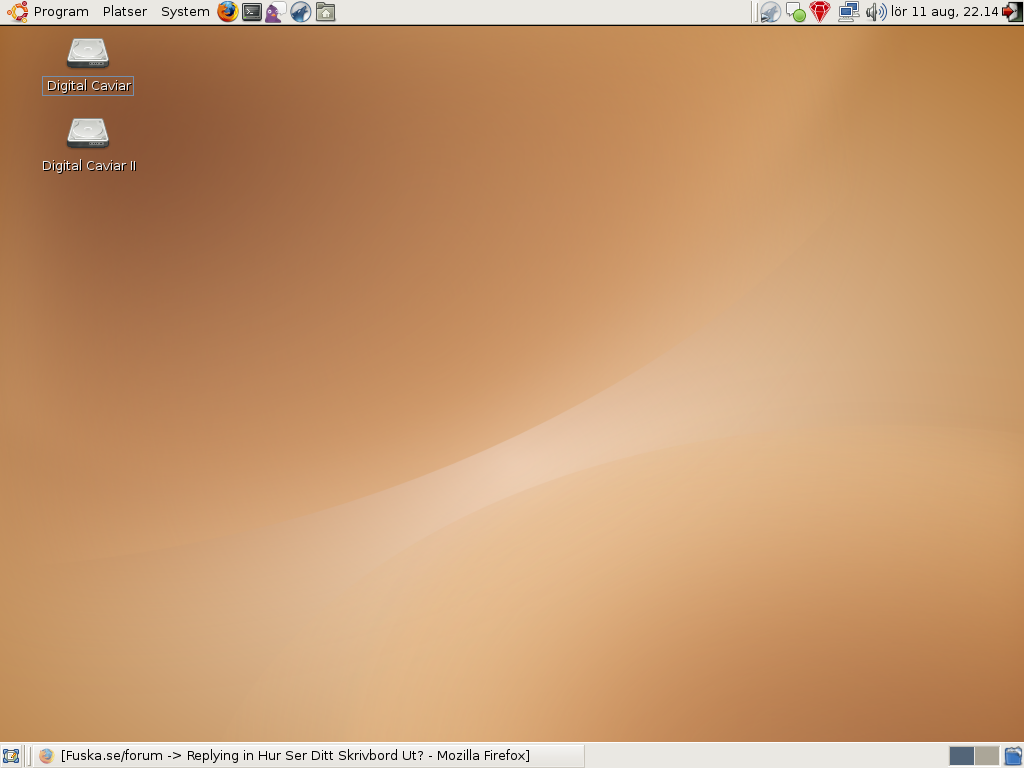The height and width of the screenshot is (768, 1024).
Task: Select the Digital Caviar drive icon
Action: click(x=88, y=53)
